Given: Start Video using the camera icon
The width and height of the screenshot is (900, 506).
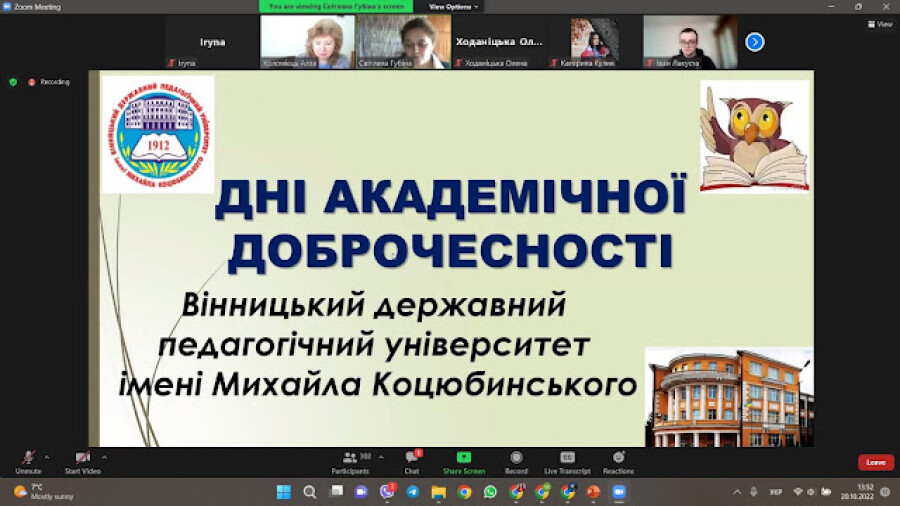Looking at the screenshot, I should pyautogui.click(x=83, y=458).
